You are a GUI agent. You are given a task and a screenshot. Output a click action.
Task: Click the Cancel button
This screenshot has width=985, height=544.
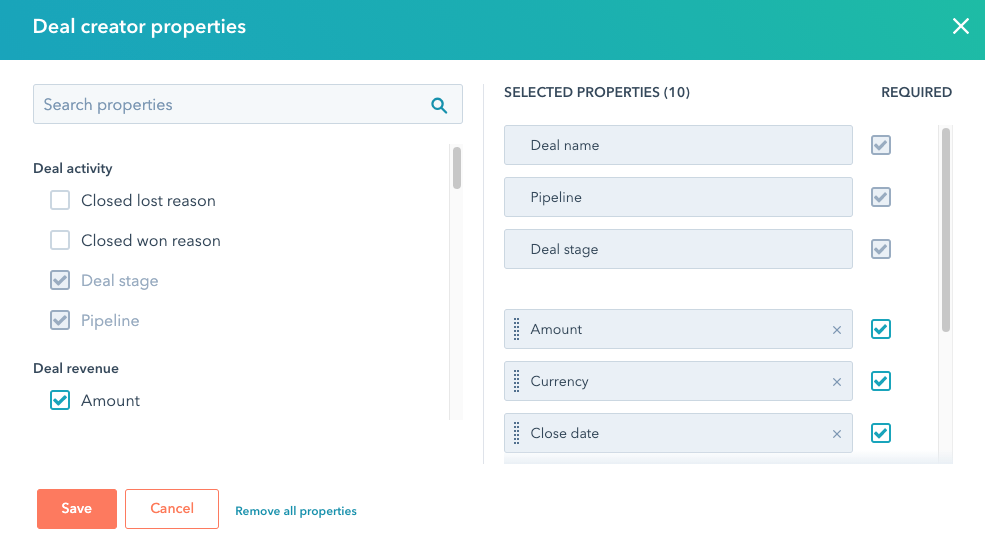(171, 509)
